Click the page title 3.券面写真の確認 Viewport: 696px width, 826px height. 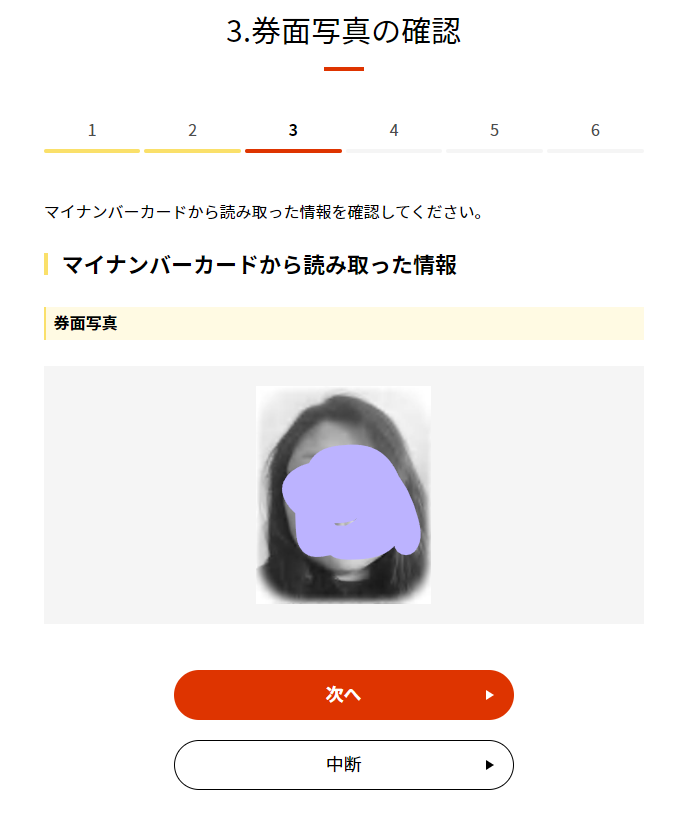pos(344,31)
